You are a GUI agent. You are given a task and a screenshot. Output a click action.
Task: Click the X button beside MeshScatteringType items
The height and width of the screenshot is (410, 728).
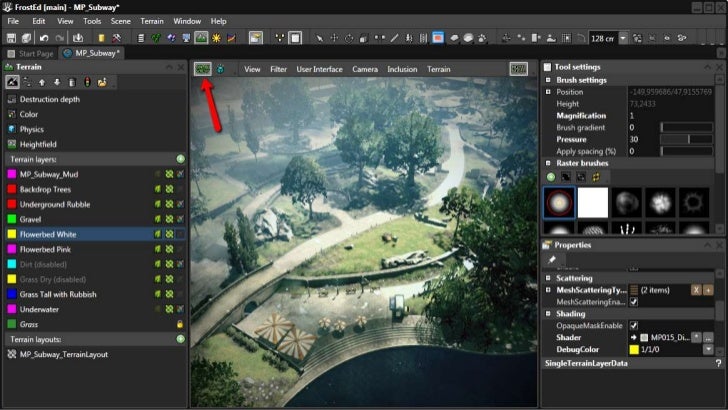pyautogui.click(x=696, y=290)
